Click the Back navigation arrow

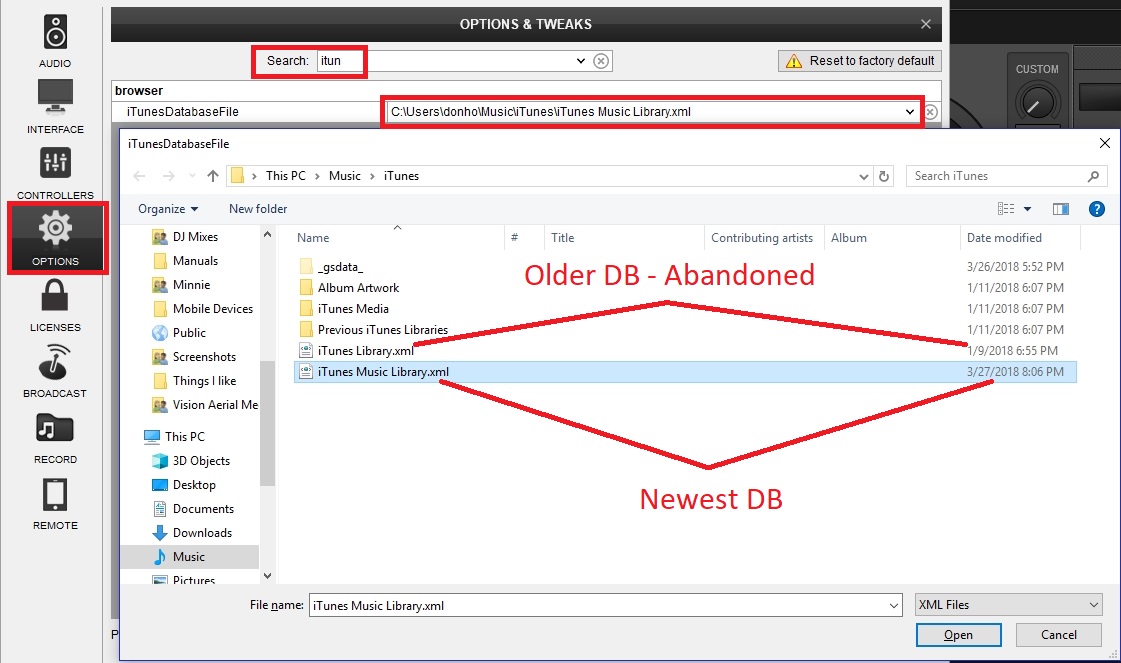pyautogui.click(x=139, y=176)
